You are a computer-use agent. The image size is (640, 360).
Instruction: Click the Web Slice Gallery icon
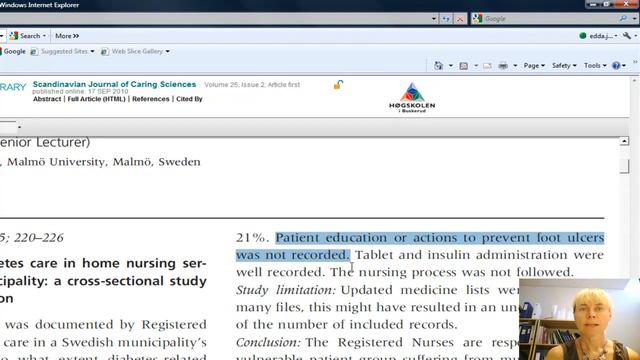105,51
